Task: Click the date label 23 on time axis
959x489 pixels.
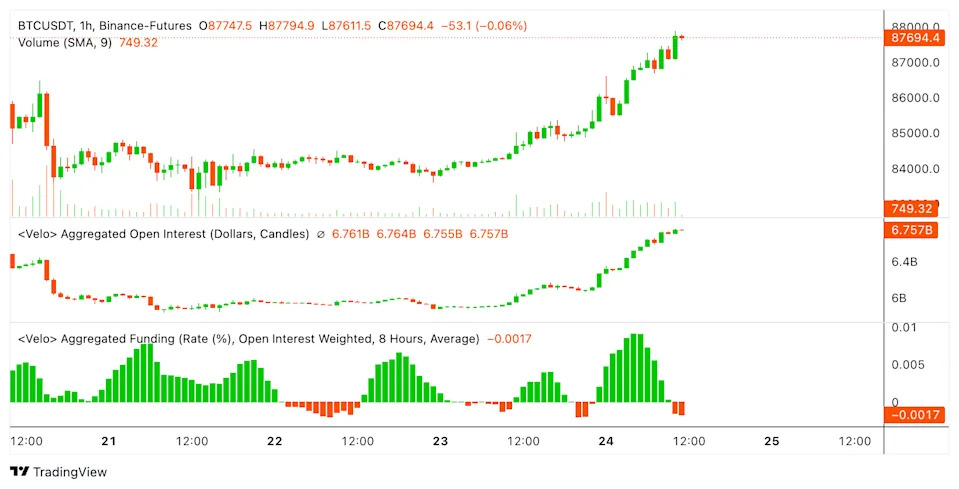Action: point(440,441)
